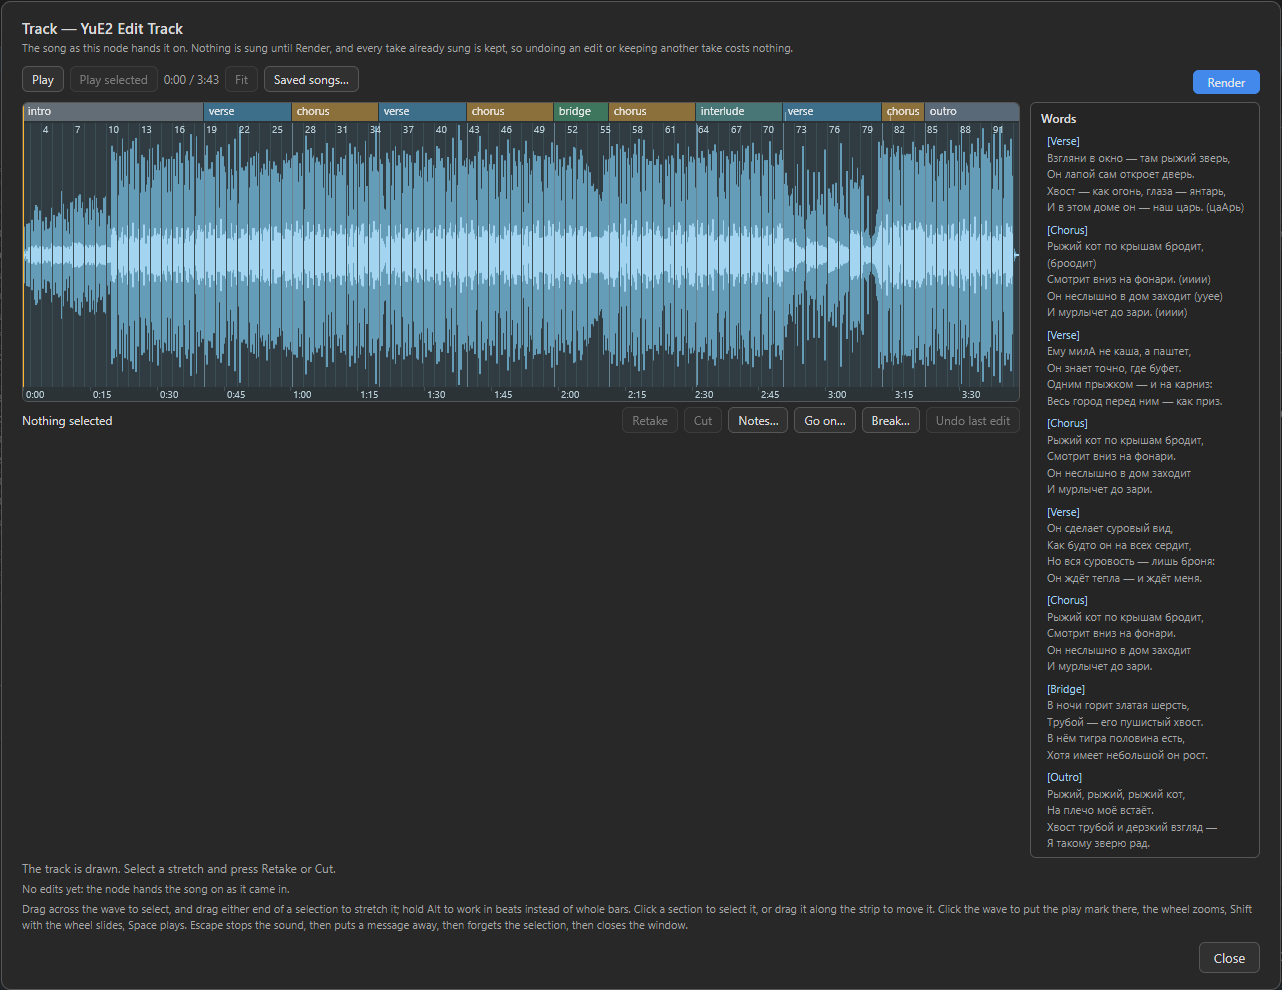Select the outro section in the strip
Viewport: 1282px width, 990px height.
pos(972,112)
